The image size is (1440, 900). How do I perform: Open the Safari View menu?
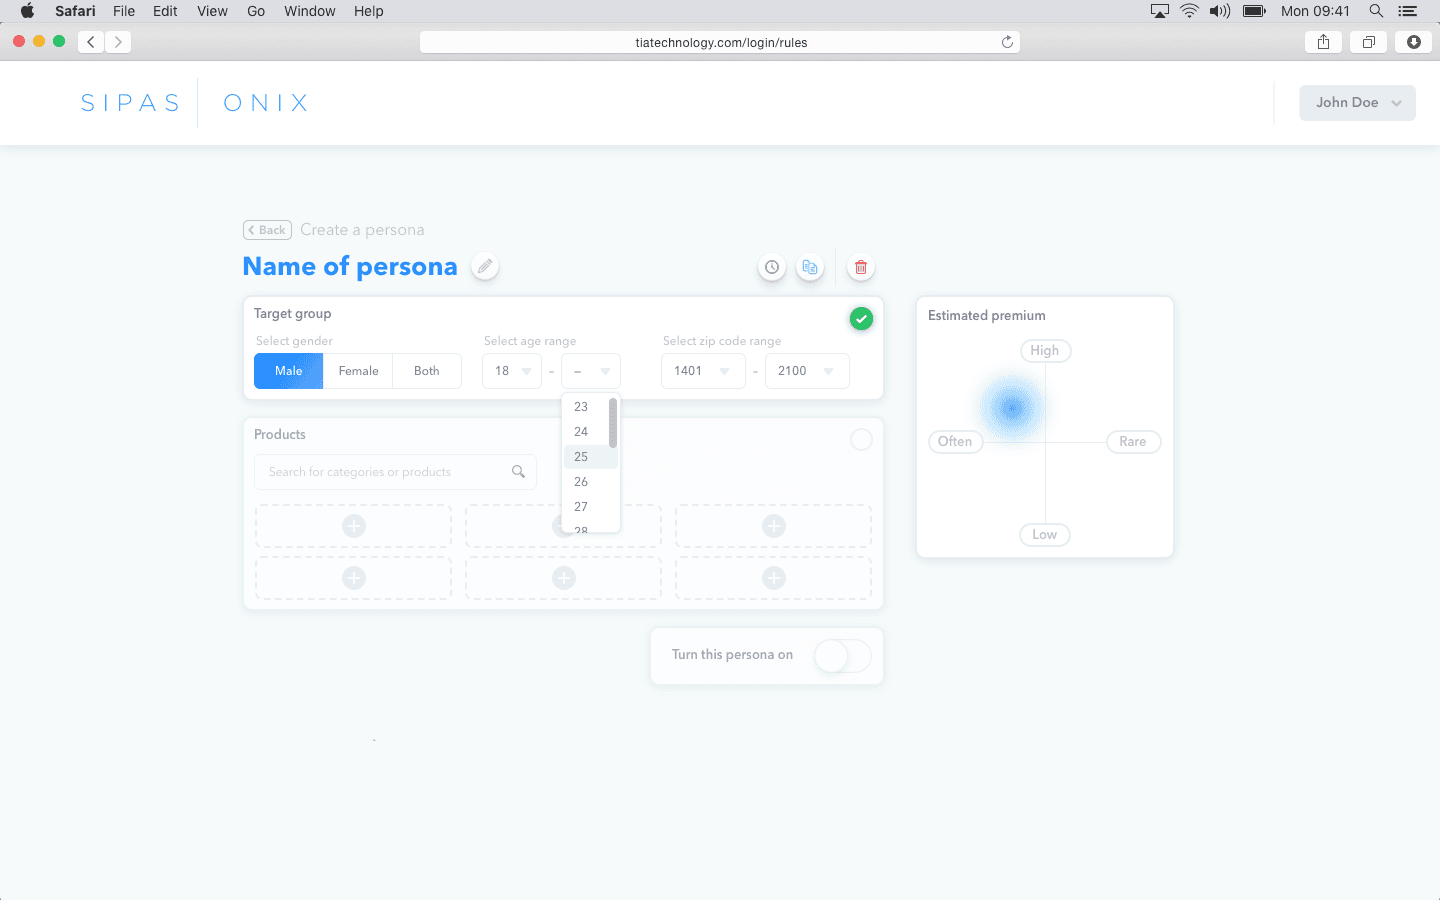pyautogui.click(x=212, y=11)
